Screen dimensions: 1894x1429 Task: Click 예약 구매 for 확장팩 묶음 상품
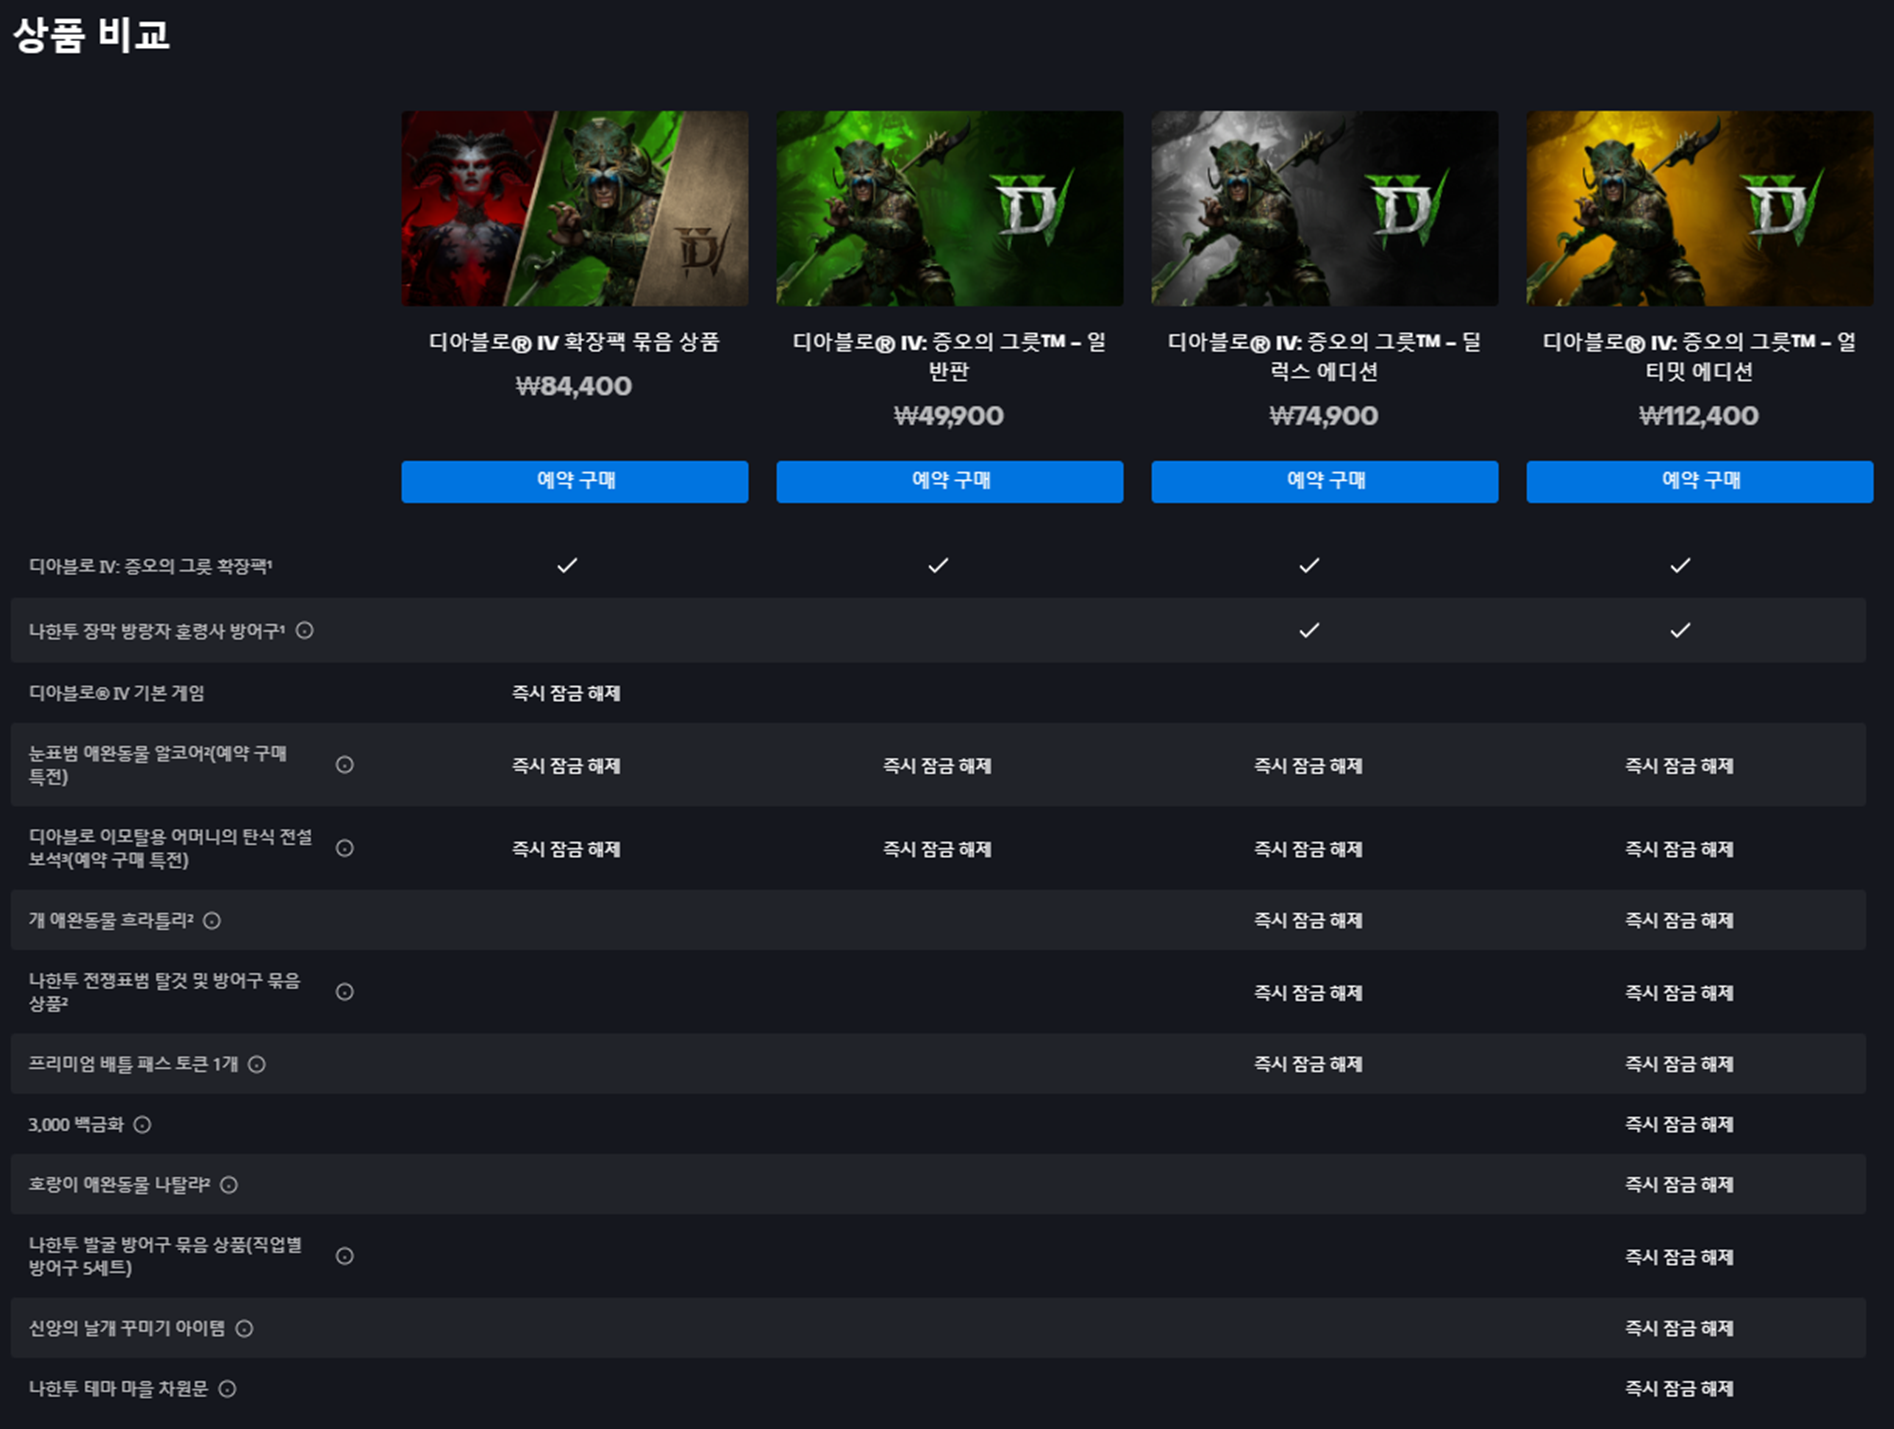(x=575, y=481)
